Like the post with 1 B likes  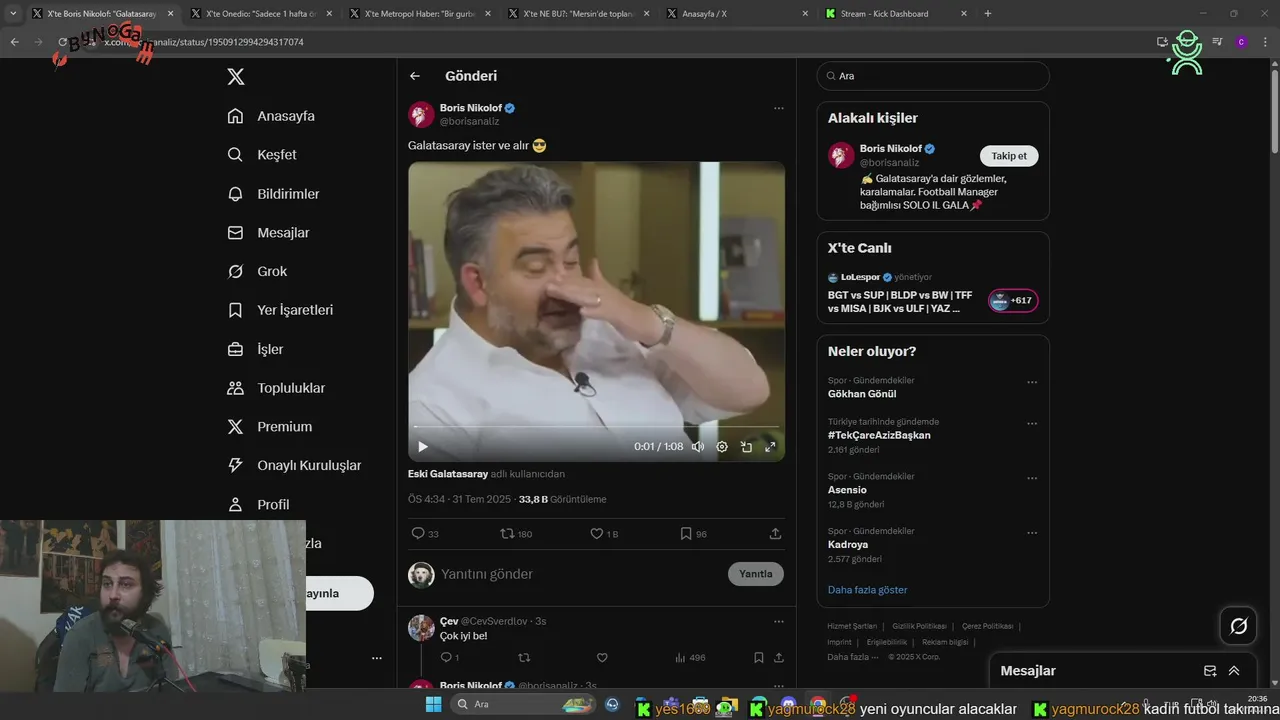click(604, 534)
